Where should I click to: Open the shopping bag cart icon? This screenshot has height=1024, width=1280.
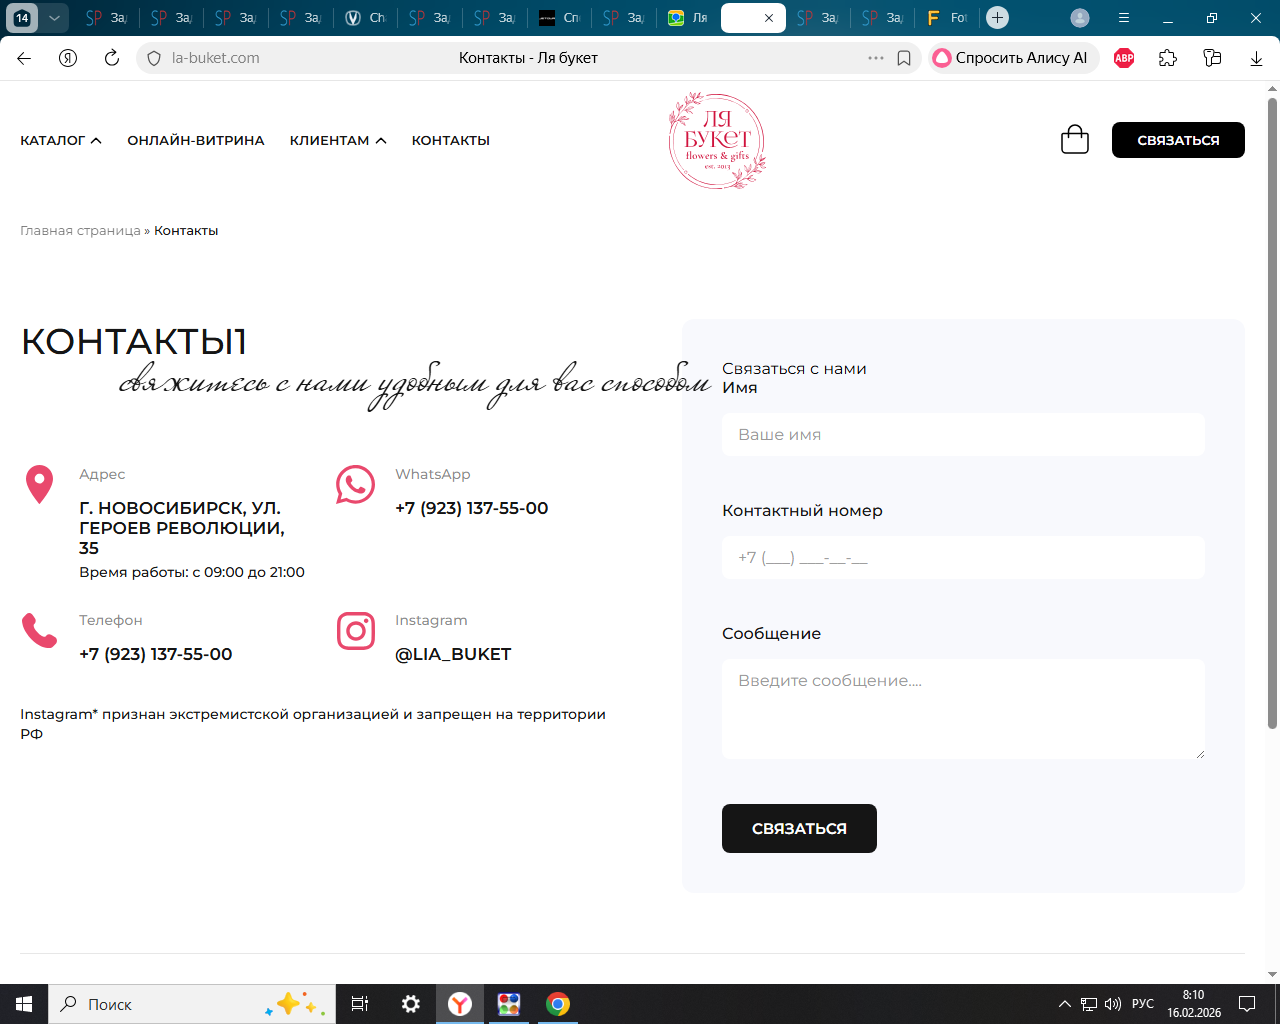[1075, 139]
